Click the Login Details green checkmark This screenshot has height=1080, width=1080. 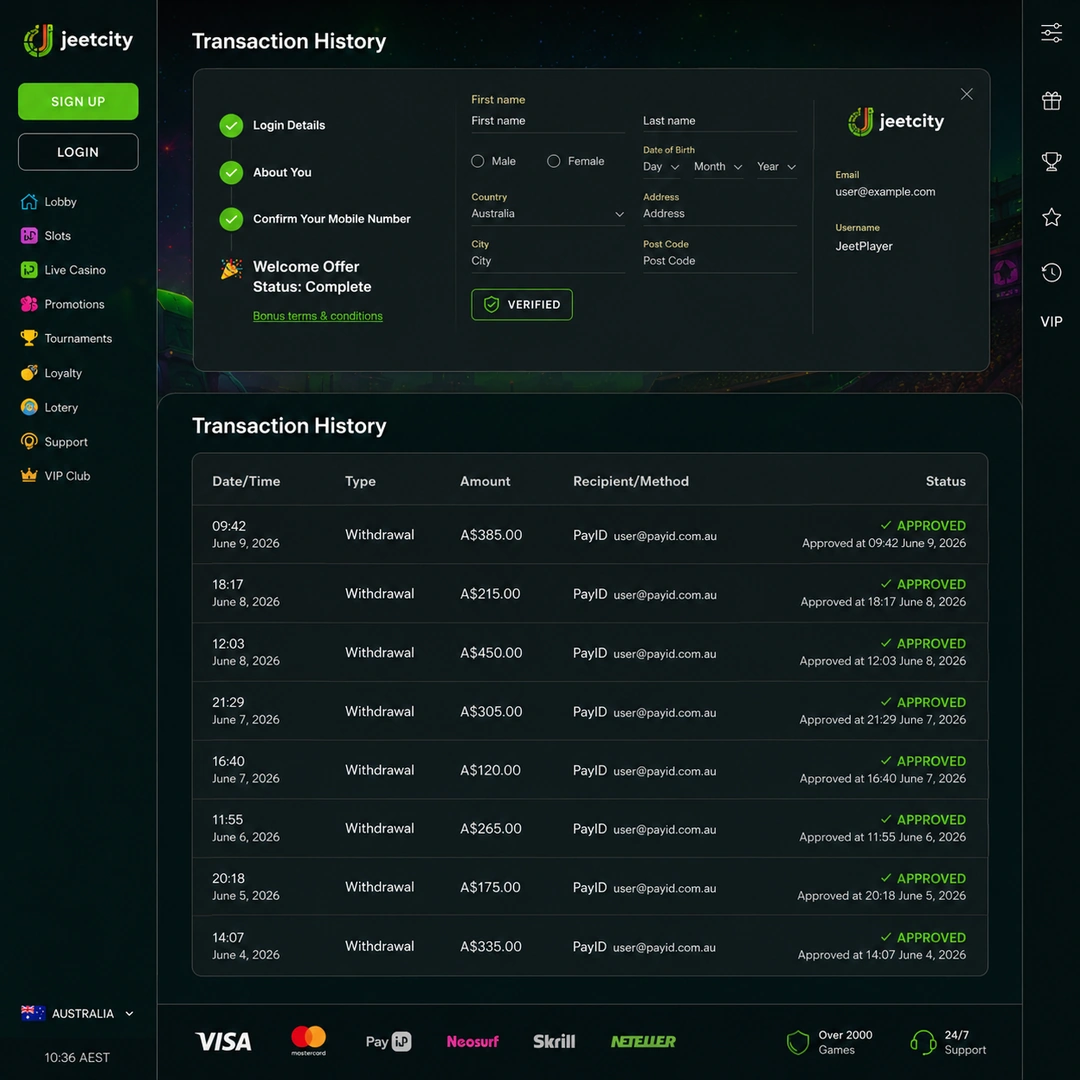pyautogui.click(x=231, y=125)
